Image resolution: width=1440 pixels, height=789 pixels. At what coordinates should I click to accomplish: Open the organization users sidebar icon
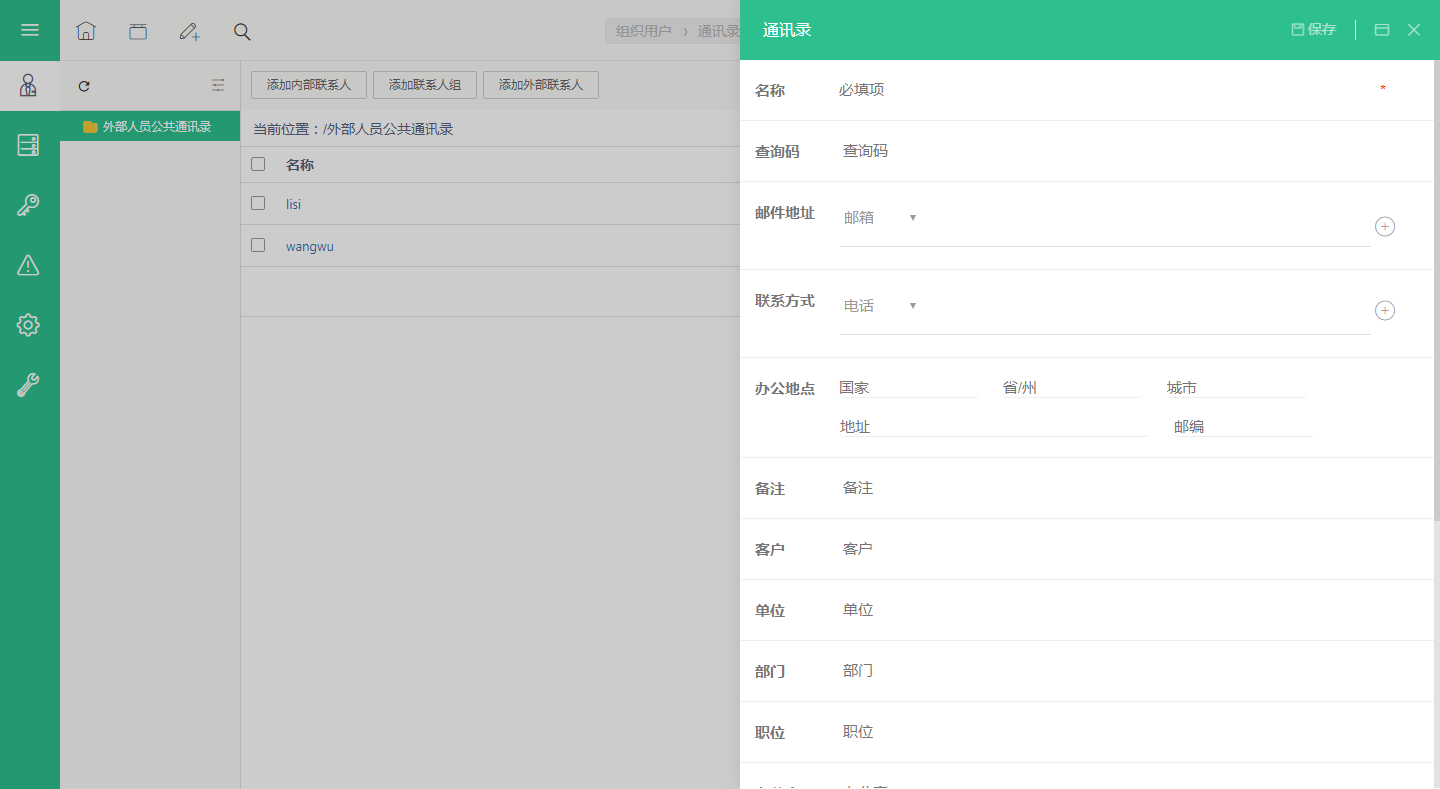tap(29, 86)
